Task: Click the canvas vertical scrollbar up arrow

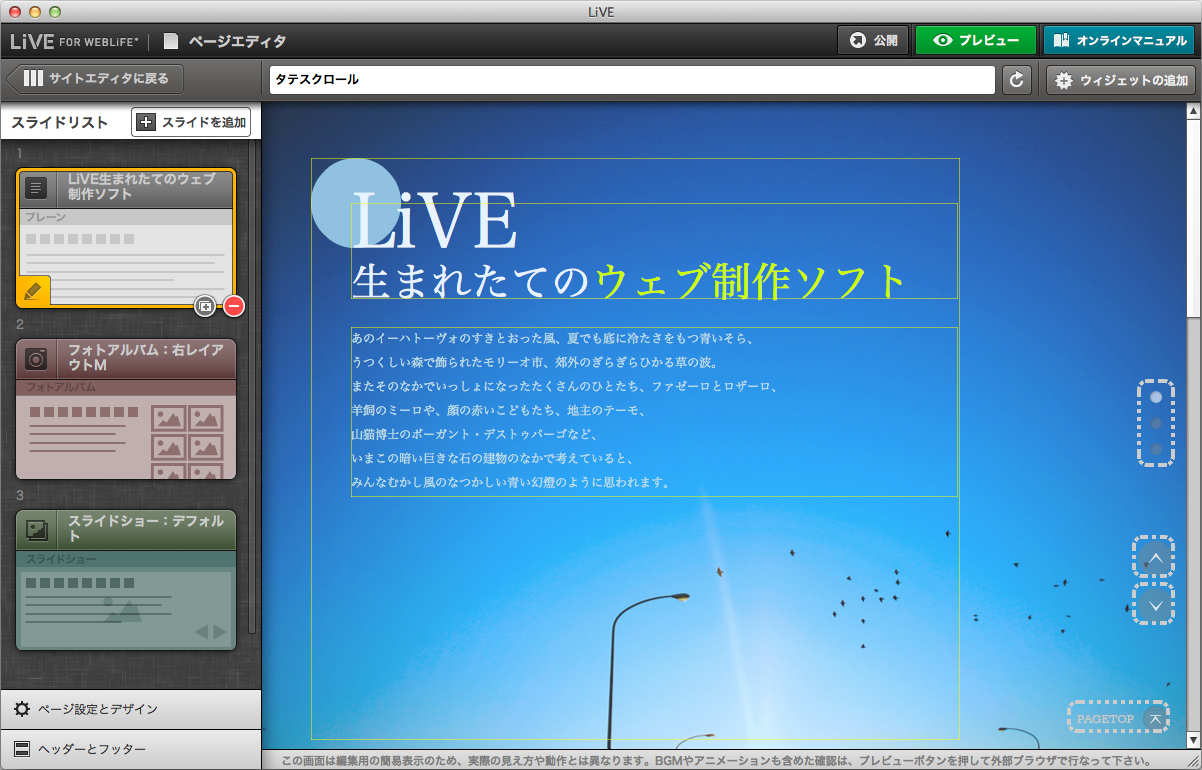Action: click(1193, 110)
